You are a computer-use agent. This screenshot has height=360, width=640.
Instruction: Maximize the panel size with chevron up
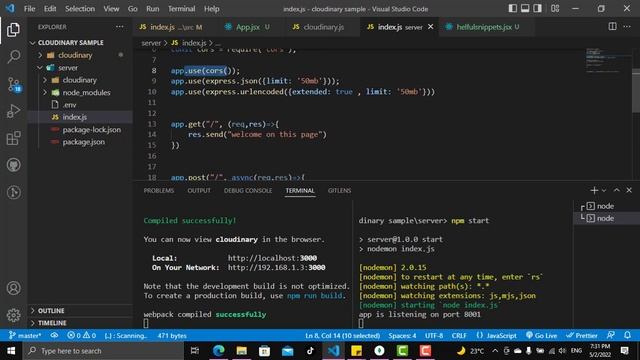pos(616,190)
